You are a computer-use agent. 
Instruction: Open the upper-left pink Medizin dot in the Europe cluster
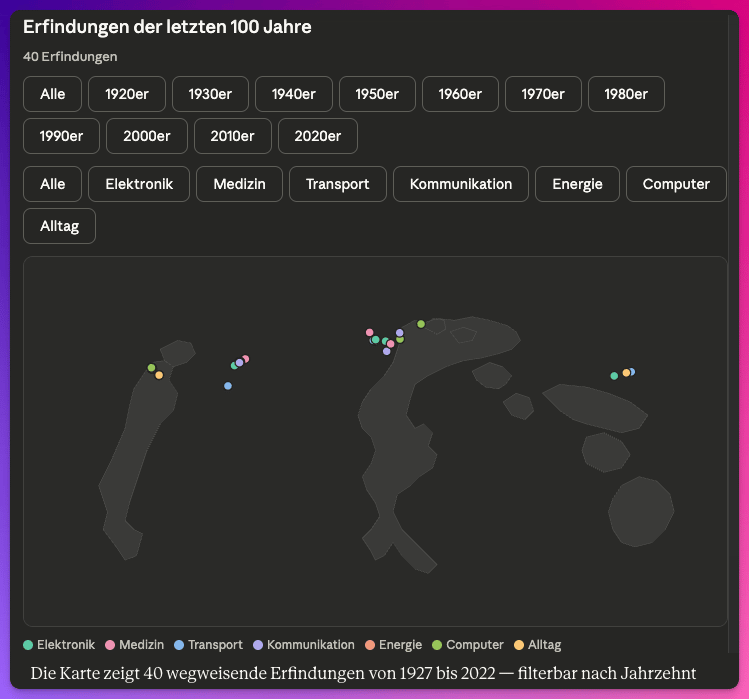[369, 332]
